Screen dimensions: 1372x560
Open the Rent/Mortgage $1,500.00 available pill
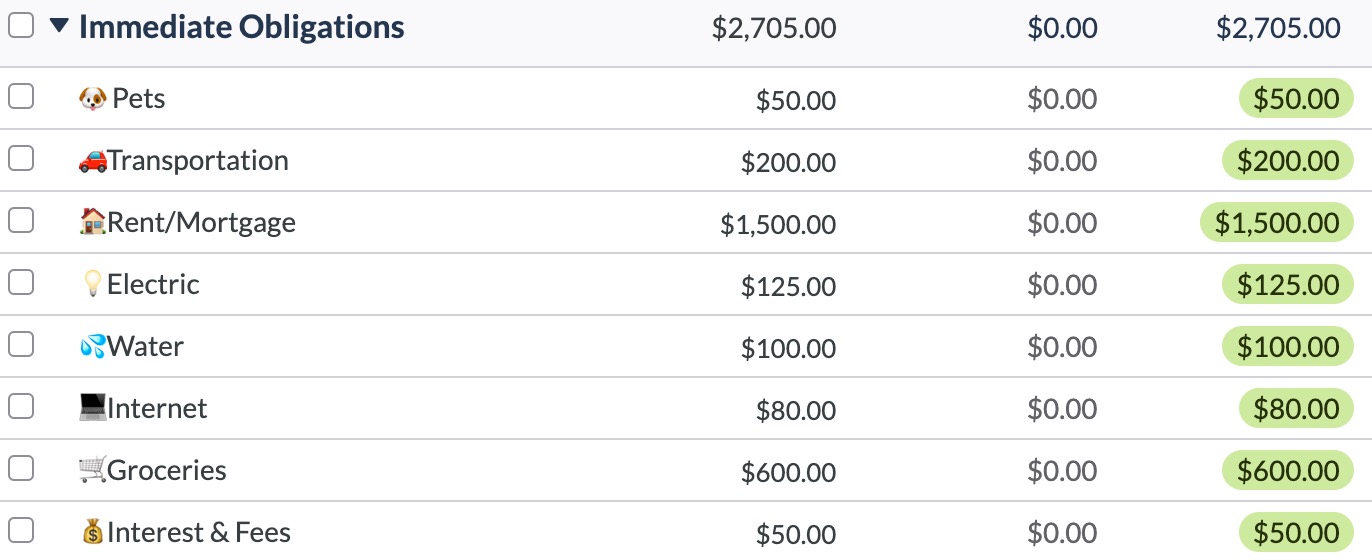click(1277, 223)
